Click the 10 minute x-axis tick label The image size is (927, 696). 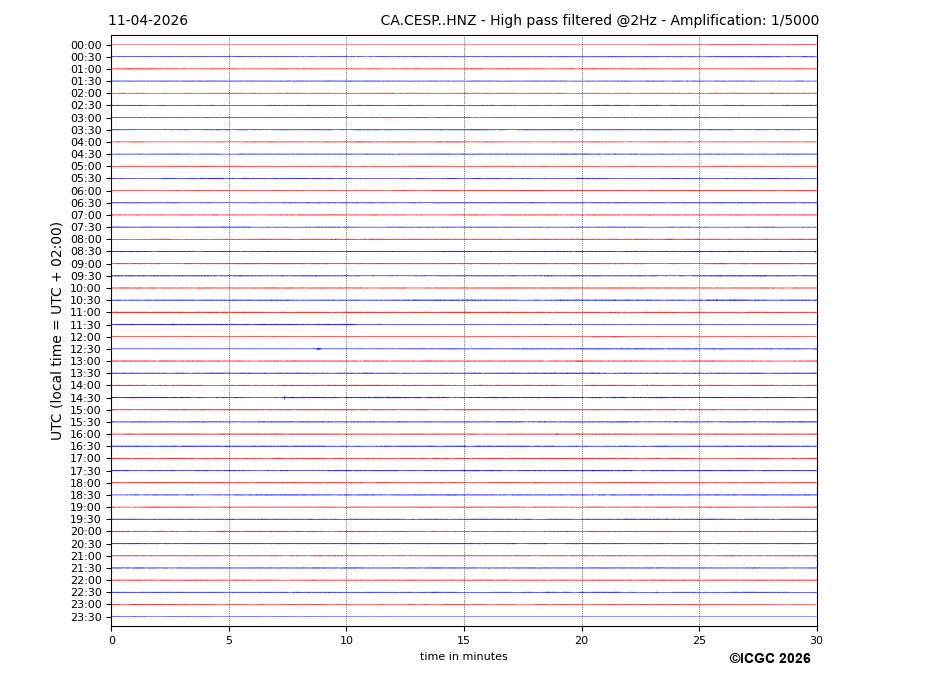(x=346, y=640)
